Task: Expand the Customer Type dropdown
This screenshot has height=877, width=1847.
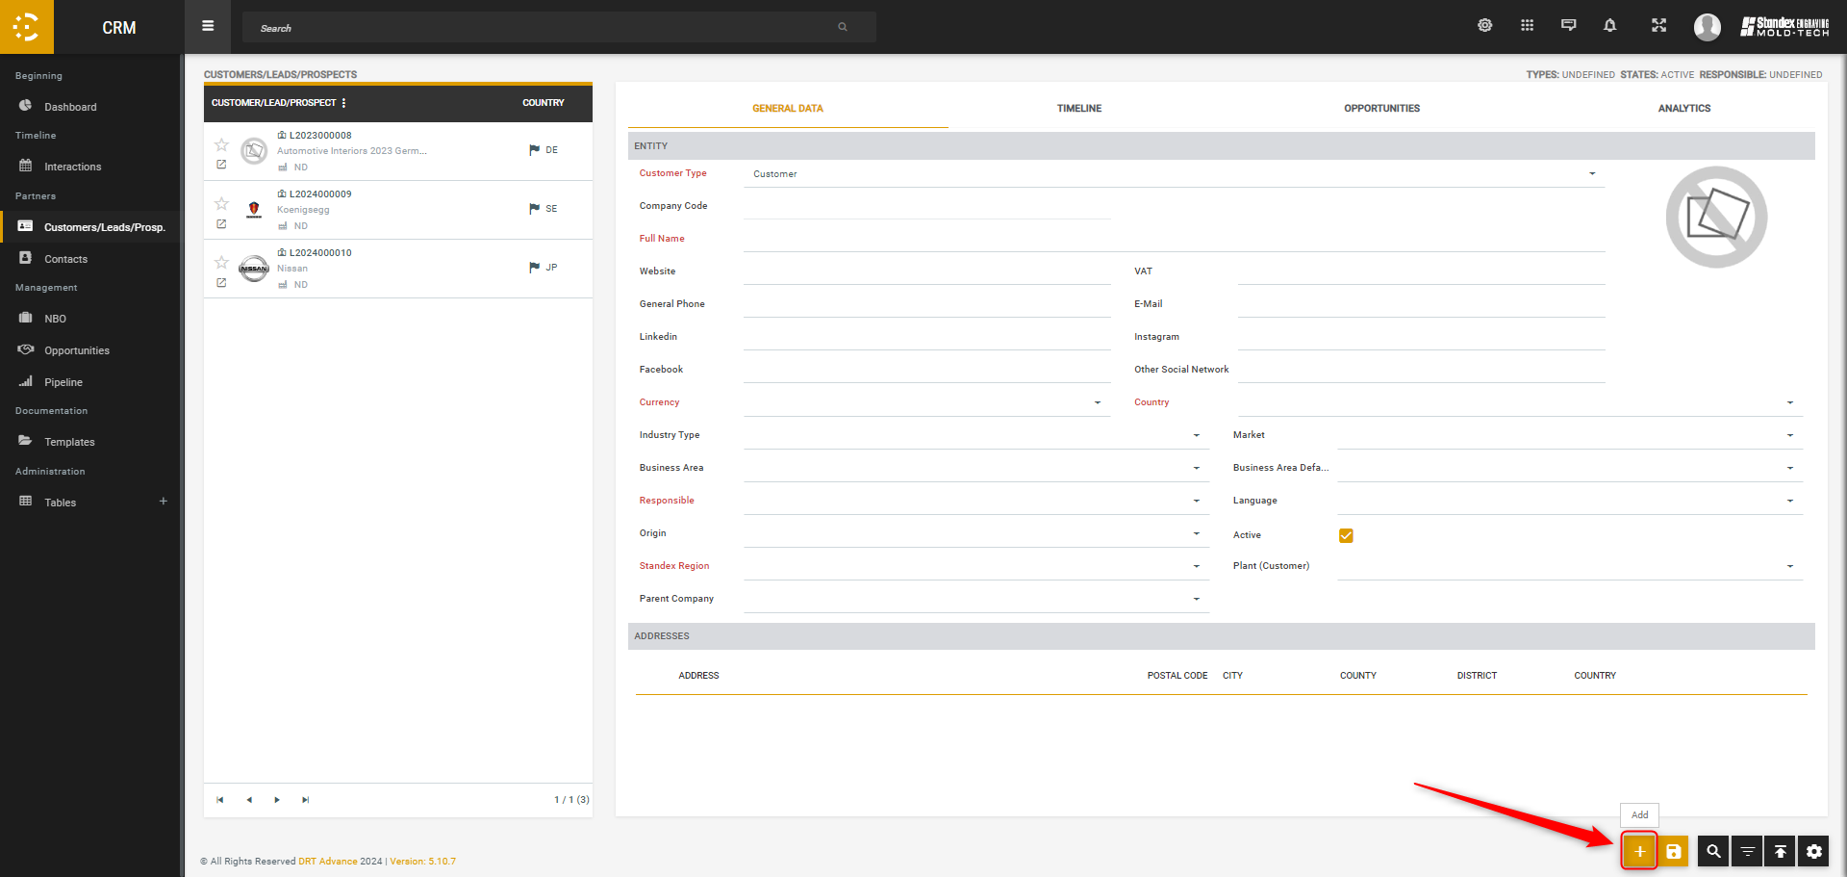Action: coord(1592,174)
